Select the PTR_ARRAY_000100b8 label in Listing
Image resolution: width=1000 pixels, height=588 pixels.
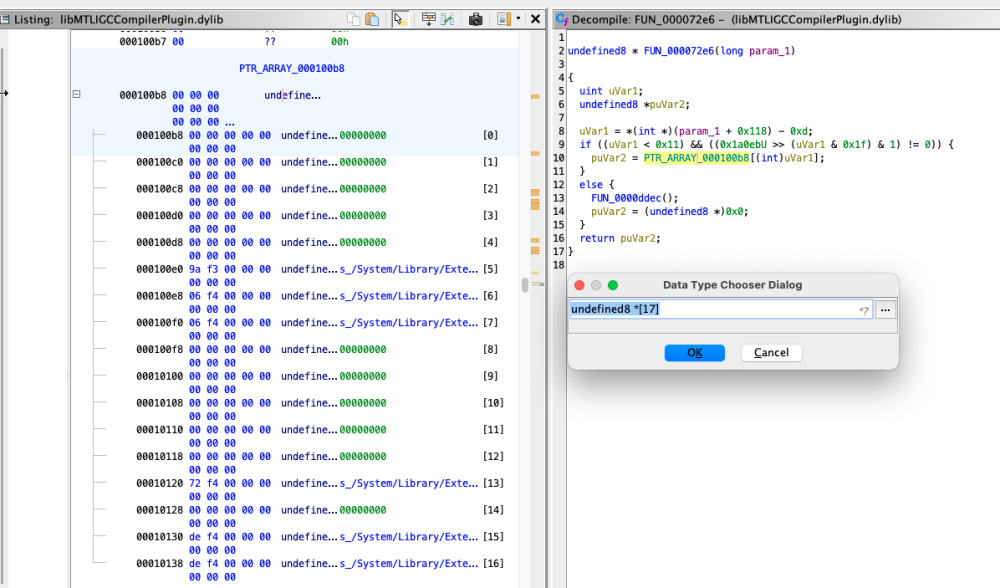(291, 68)
